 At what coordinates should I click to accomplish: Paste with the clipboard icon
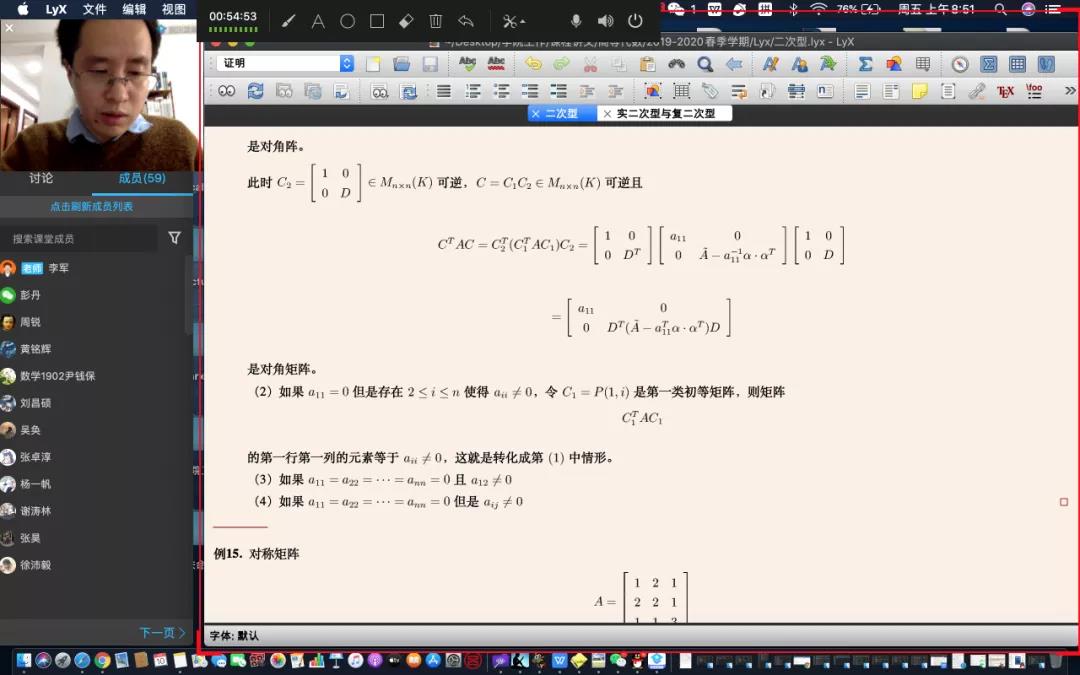(647, 64)
